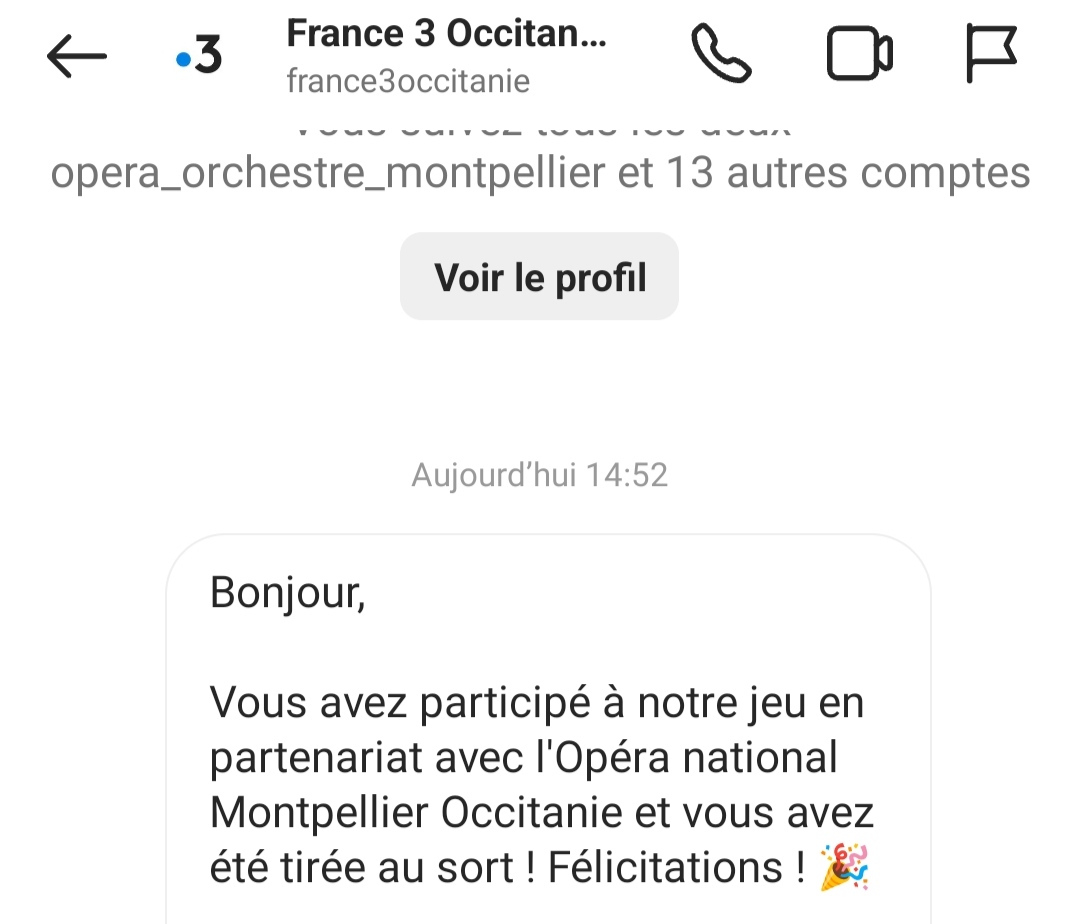Viewport: 1080px width, 924px height.
Task: Click the "partenariat avec l'Opéra national" line
Action: click(x=523, y=758)
